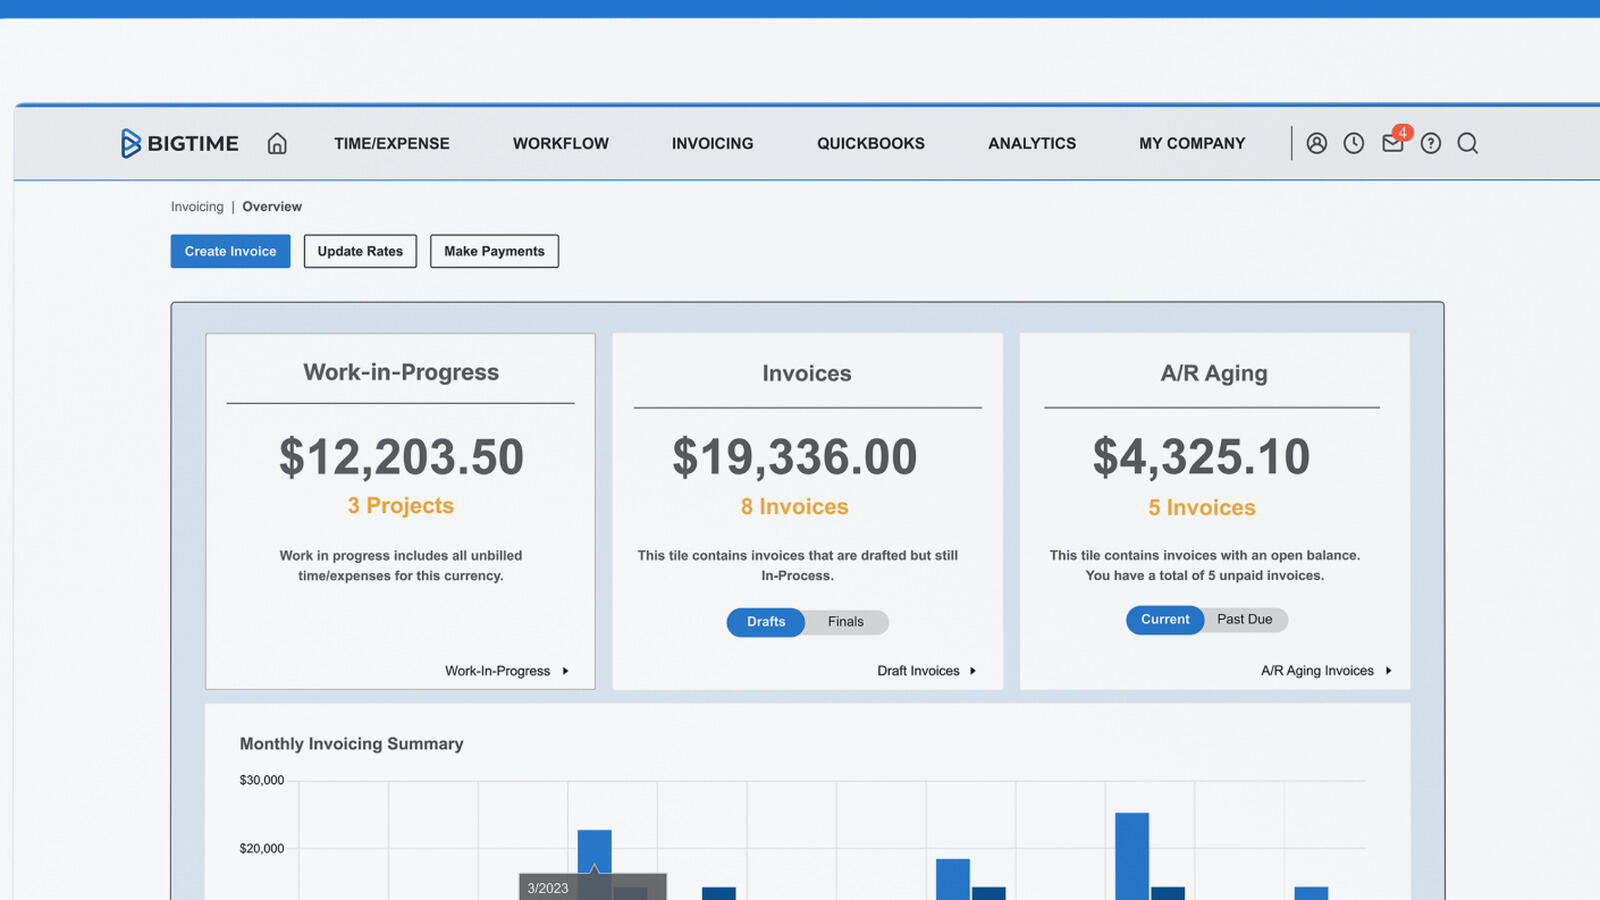Open the INVOICING menu

[x=713, y=143]
